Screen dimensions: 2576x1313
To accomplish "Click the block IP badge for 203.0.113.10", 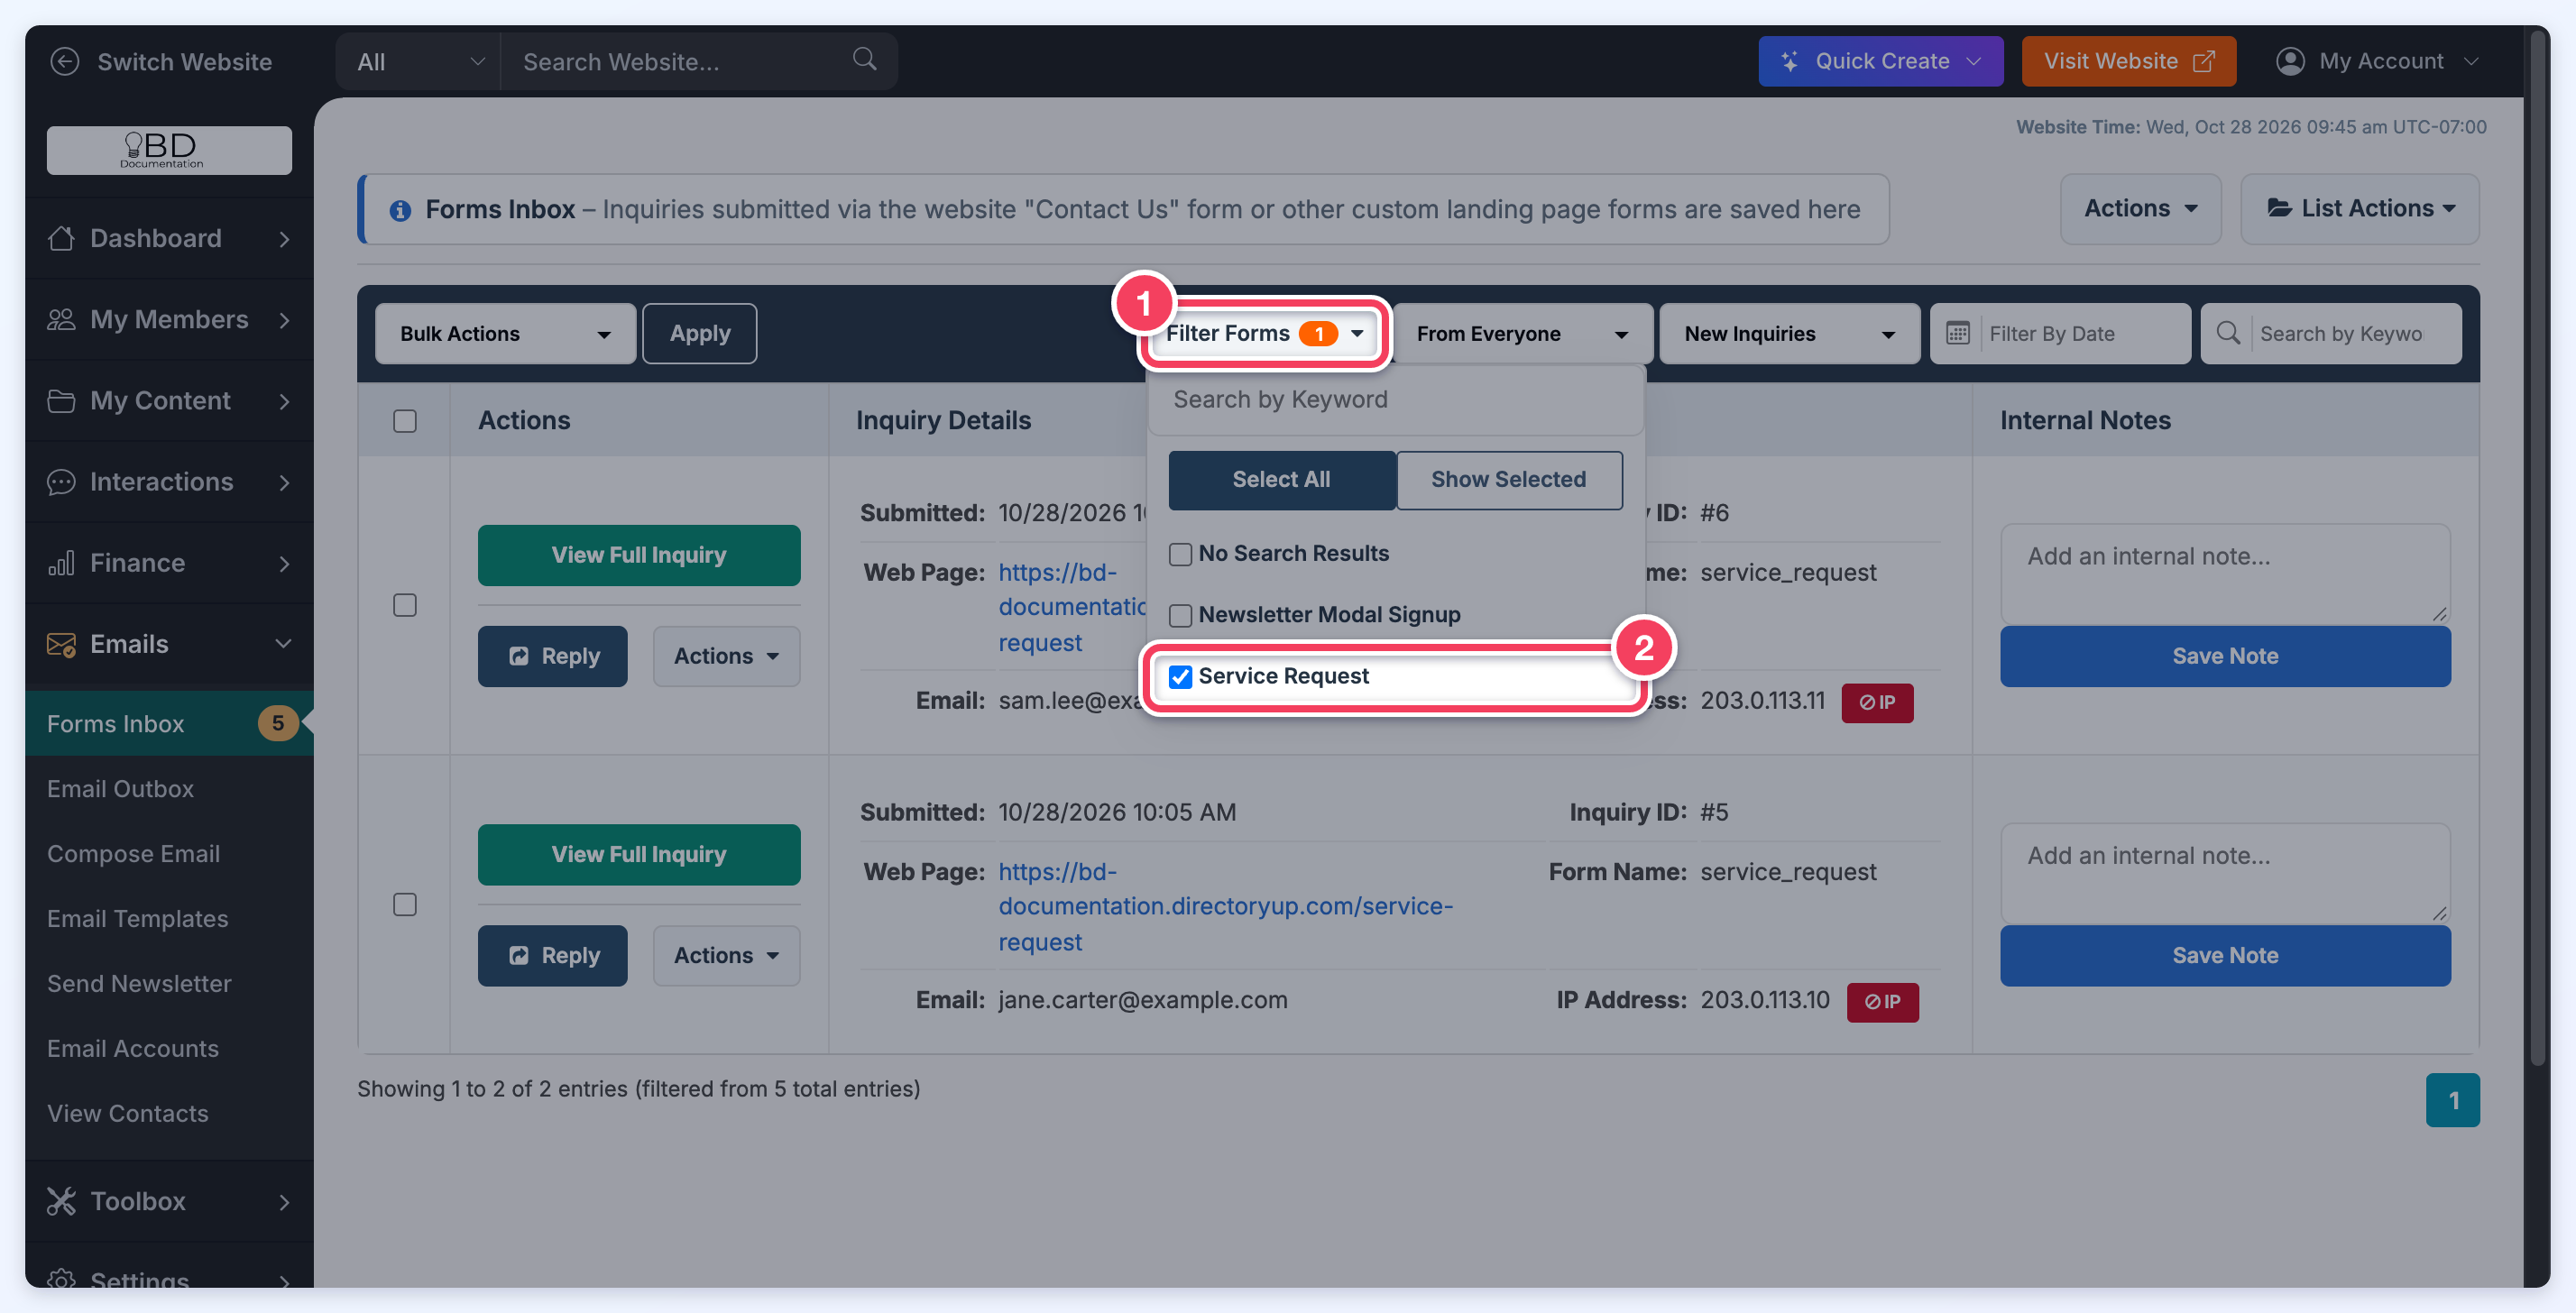I will [1882, 1002].
